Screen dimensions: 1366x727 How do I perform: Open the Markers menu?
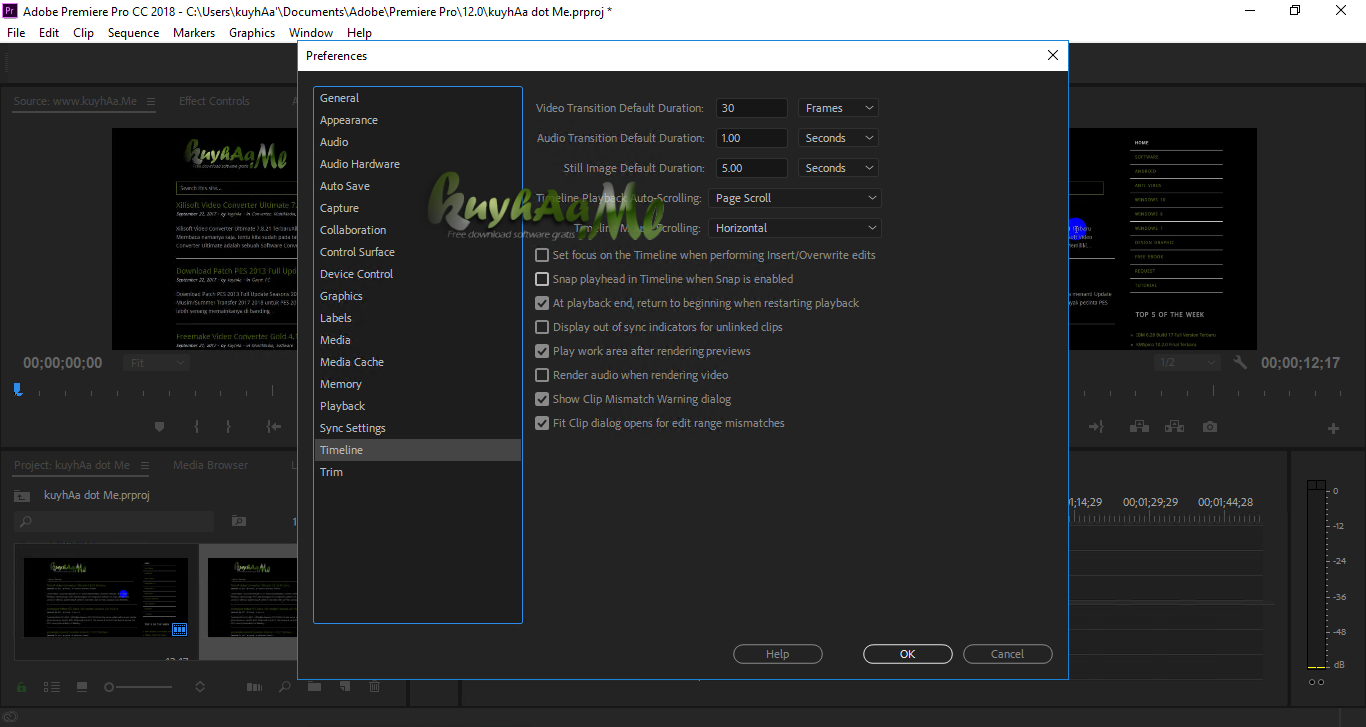(x=194, y=33)
